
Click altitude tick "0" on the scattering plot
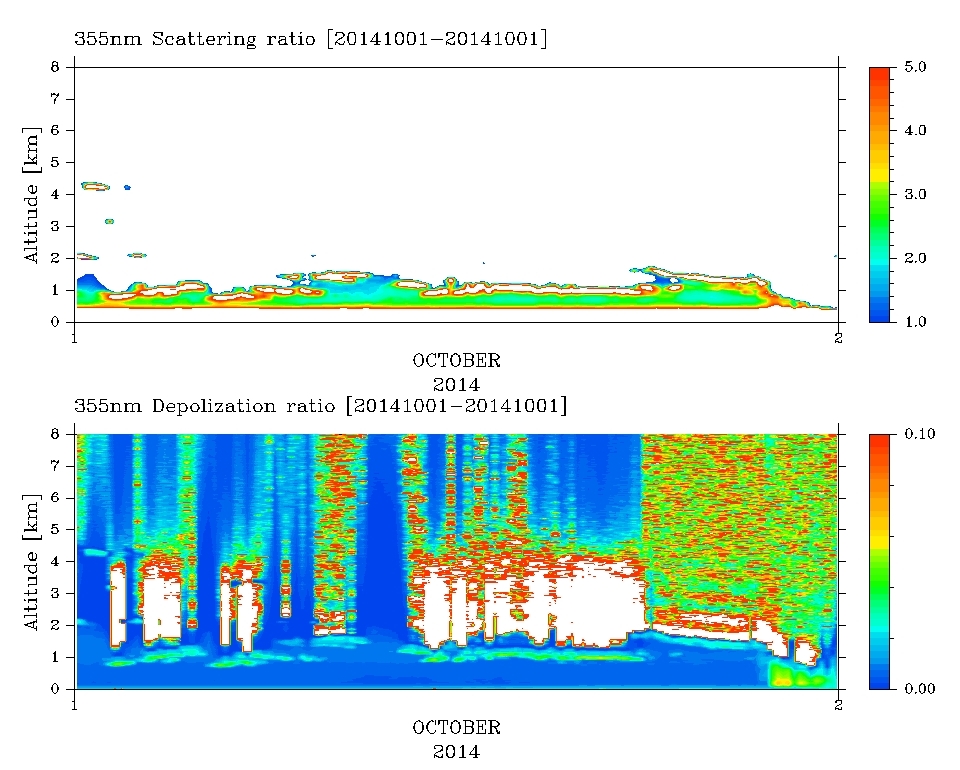click(55, 322)
